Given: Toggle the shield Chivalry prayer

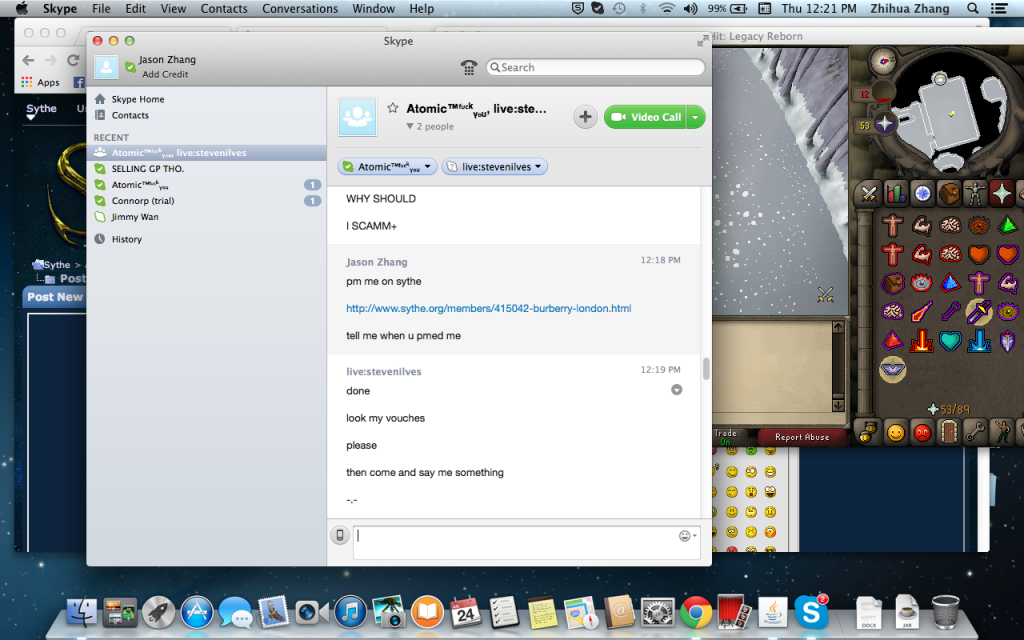Looking at the screenshot, I should 1008,340.
